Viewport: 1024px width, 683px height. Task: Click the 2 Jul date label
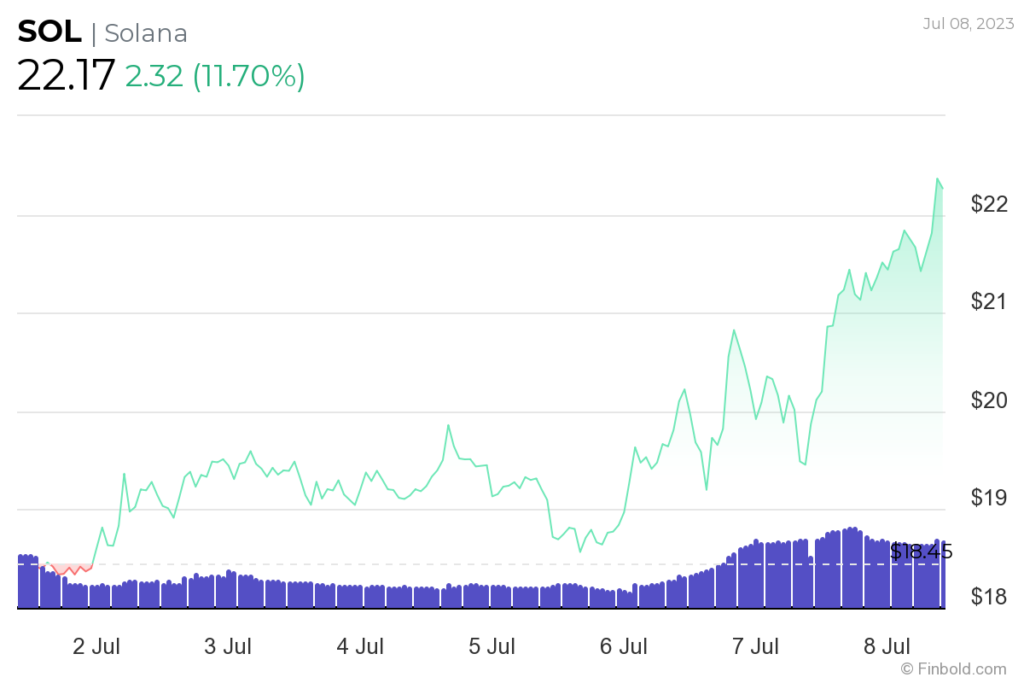pos(96,647)
